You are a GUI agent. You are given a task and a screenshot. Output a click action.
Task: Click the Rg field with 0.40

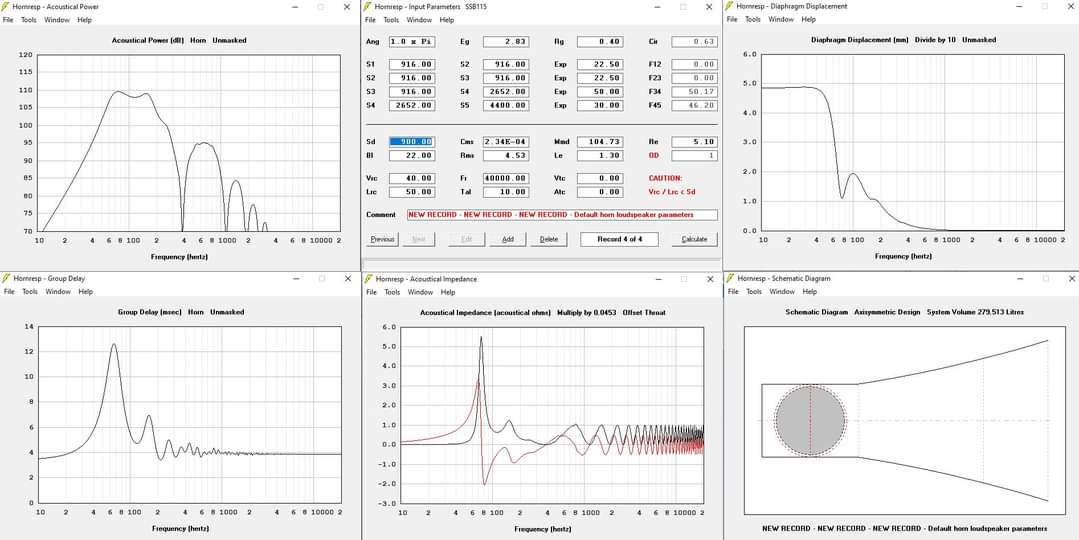(x=599, y=42)
